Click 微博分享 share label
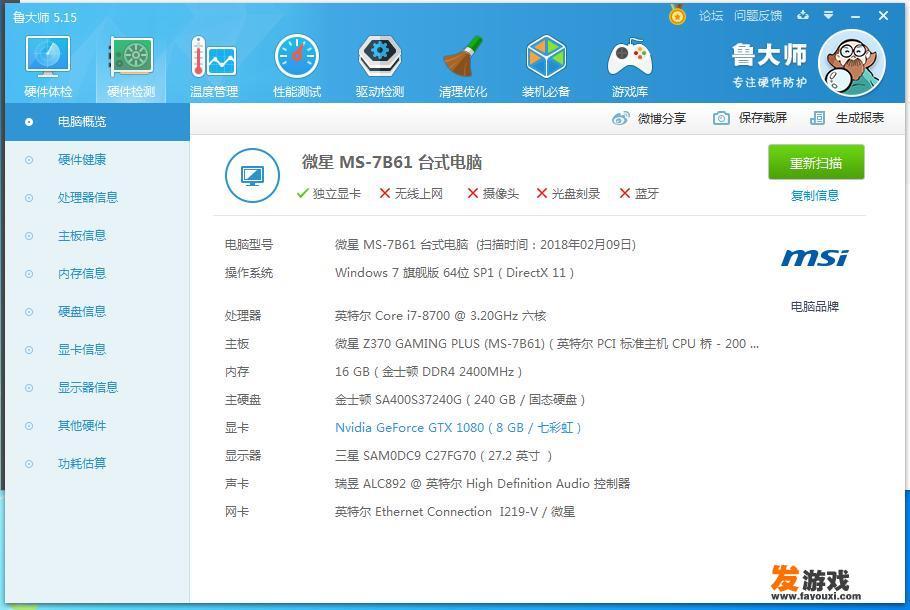Viewport: 910px width, 610px height. coord(662,118)
